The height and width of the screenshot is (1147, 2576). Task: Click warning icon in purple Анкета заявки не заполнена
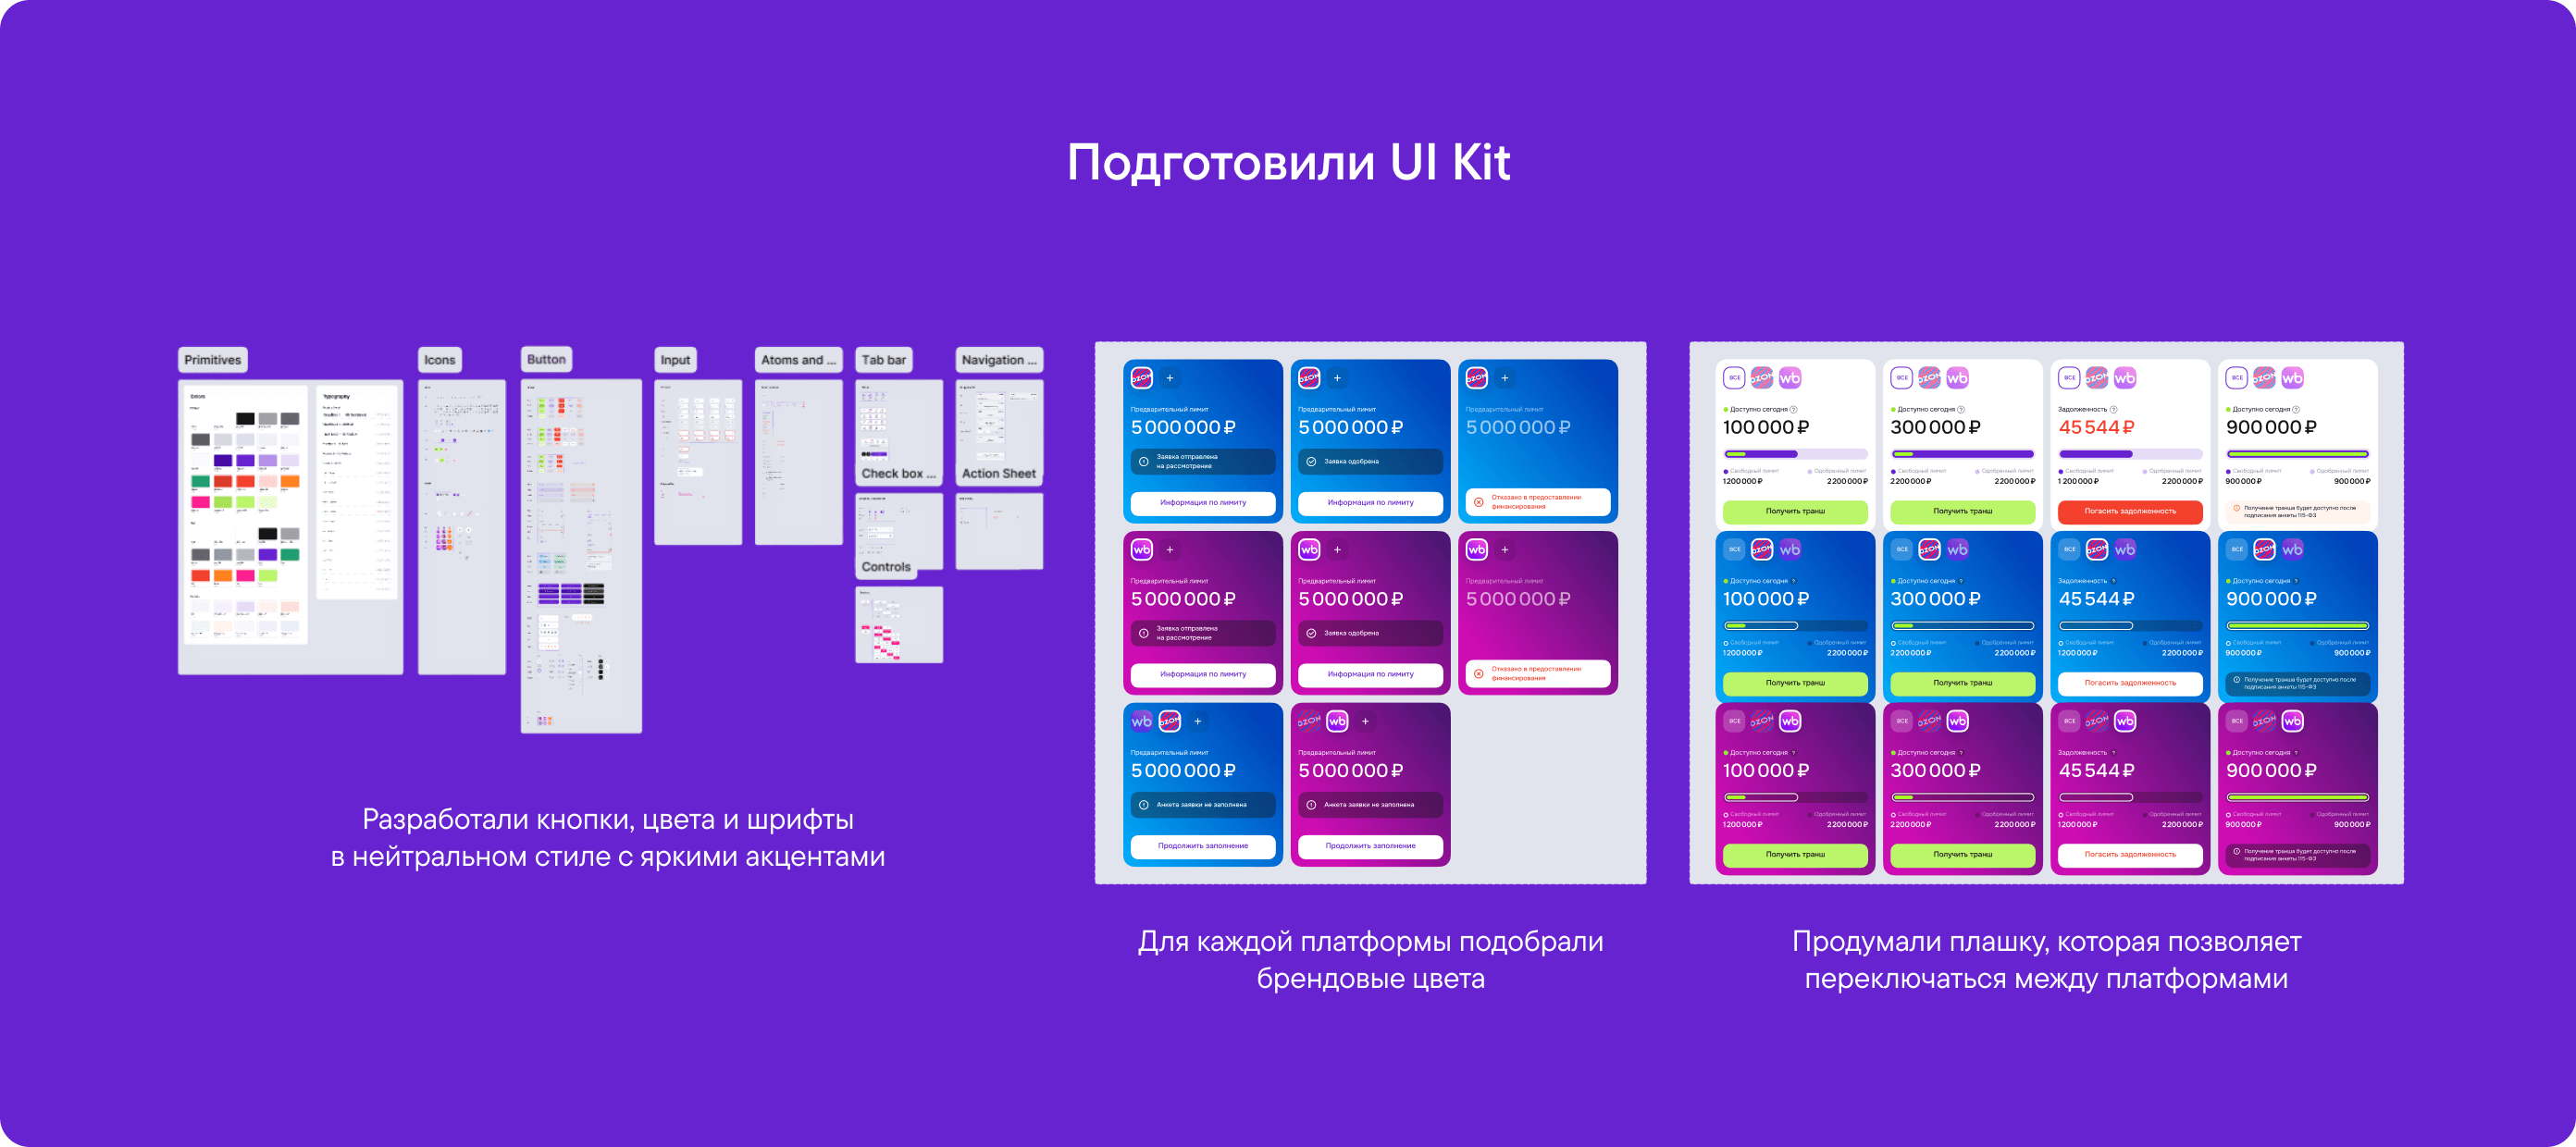click(x=1311, y=805)
